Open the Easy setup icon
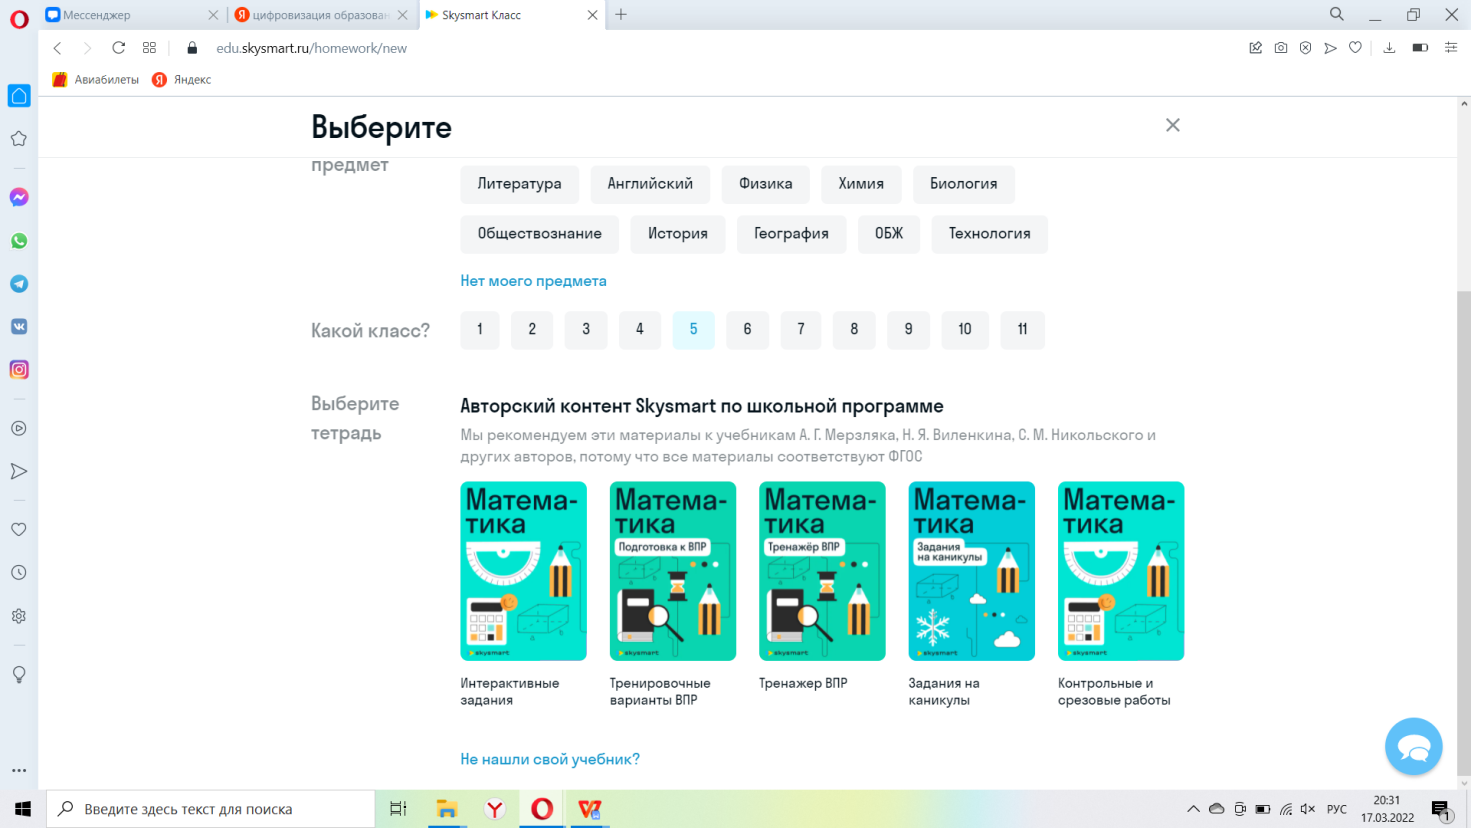Screen dimensions: 1471x828 (1451, 48)
